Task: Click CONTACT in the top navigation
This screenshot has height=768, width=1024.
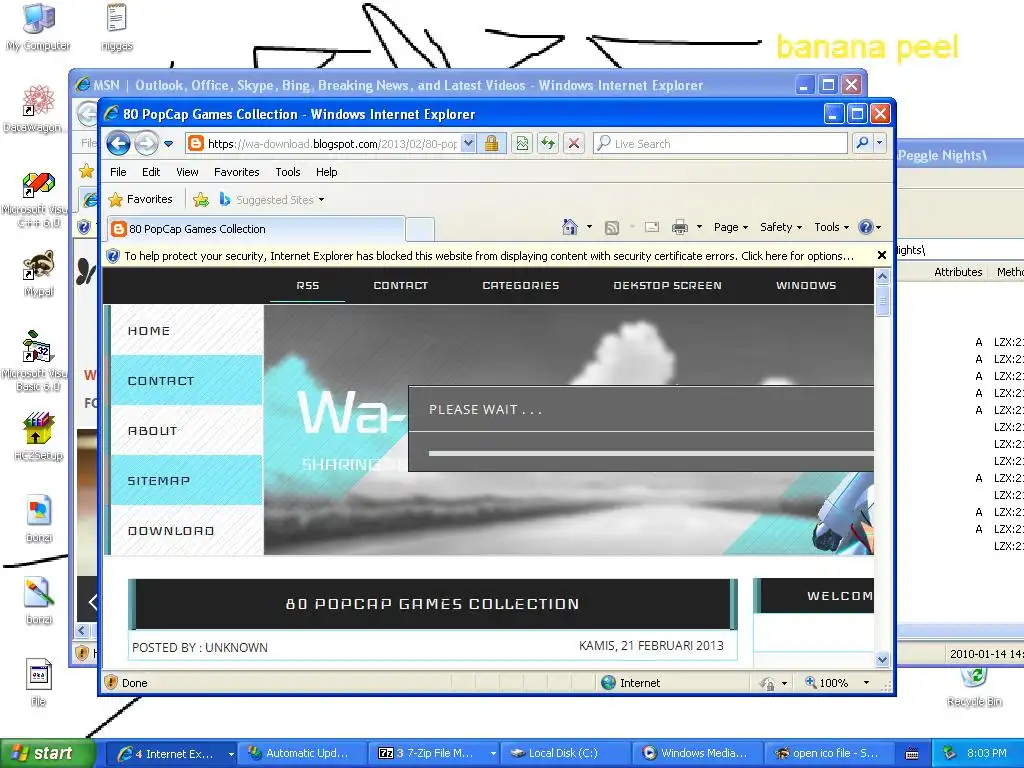Action: pos(400,285)
